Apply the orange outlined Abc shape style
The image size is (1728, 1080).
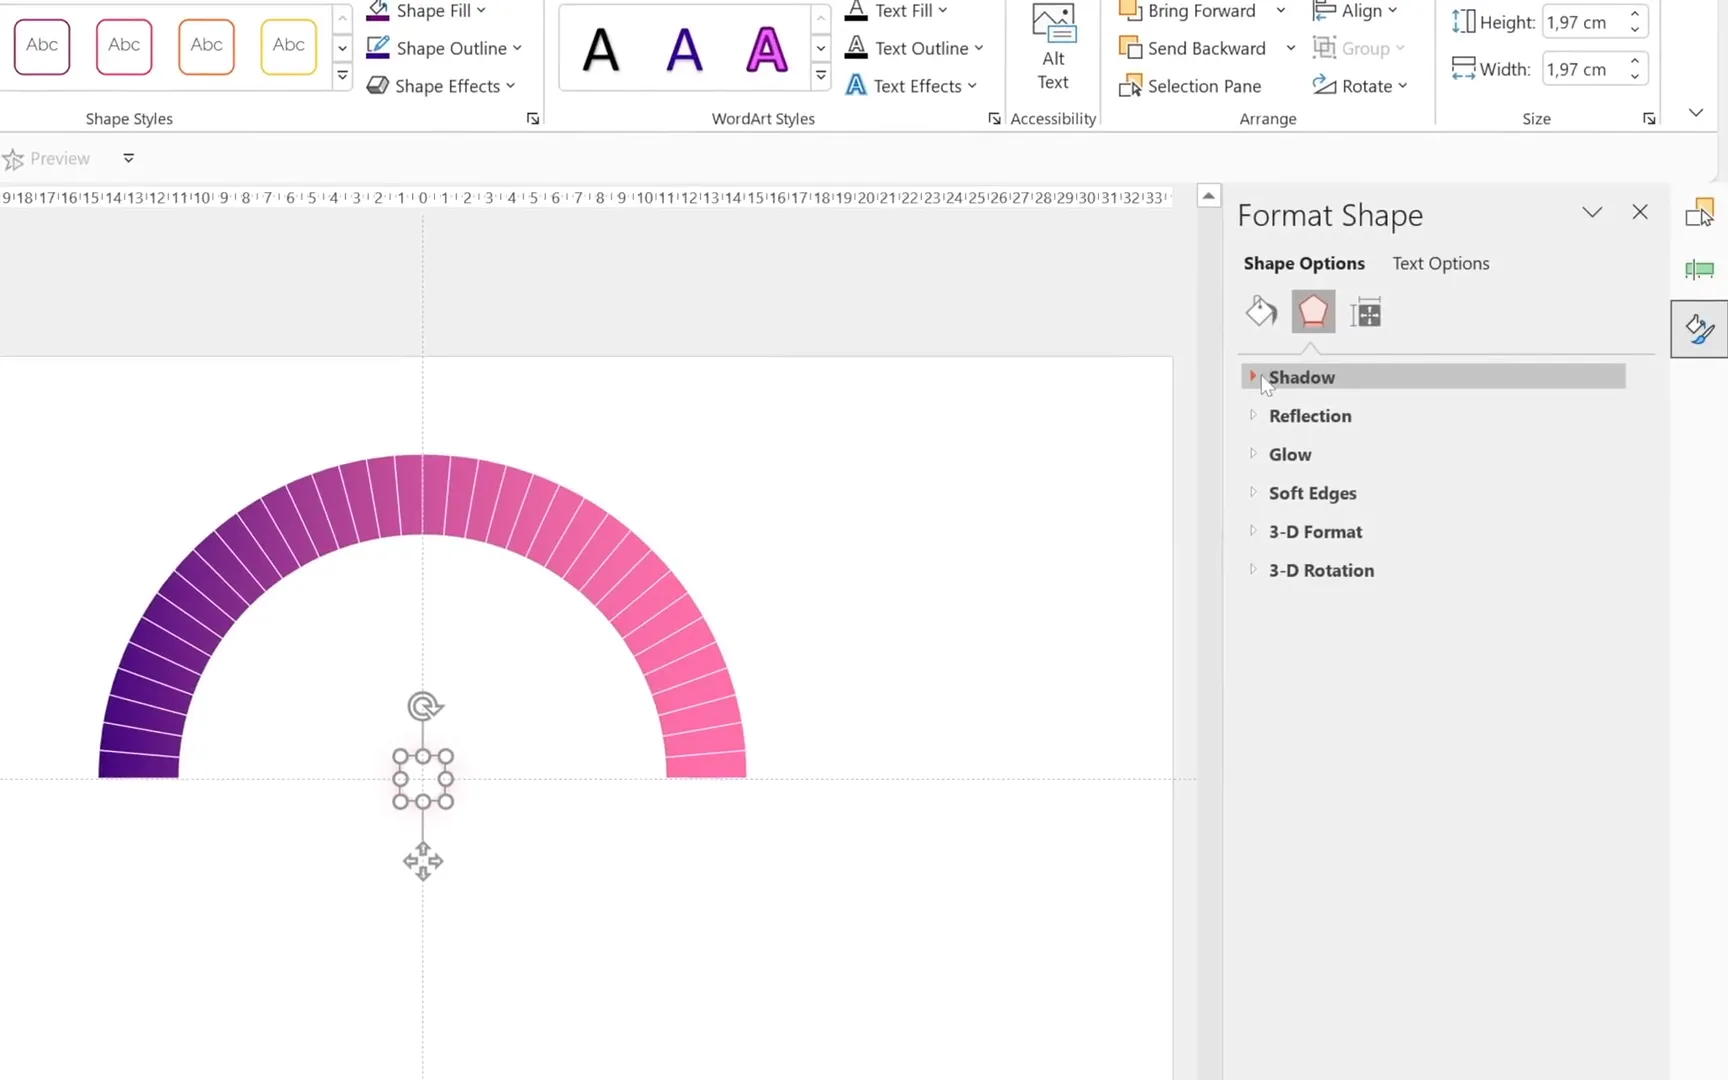(x=206, y=45)
